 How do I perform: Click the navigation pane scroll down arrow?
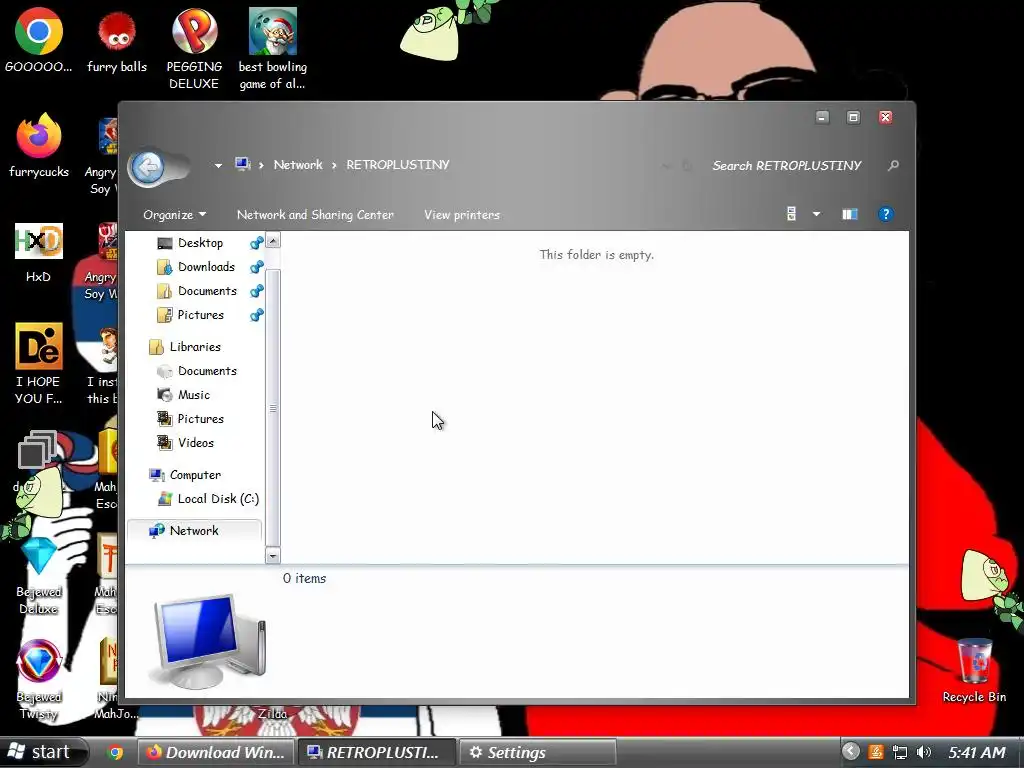click(273, 556)
